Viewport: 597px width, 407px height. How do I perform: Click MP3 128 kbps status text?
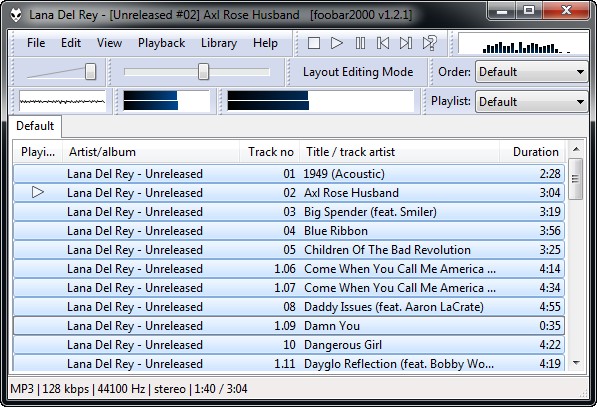pyautogui.click(x=49, y=389)
